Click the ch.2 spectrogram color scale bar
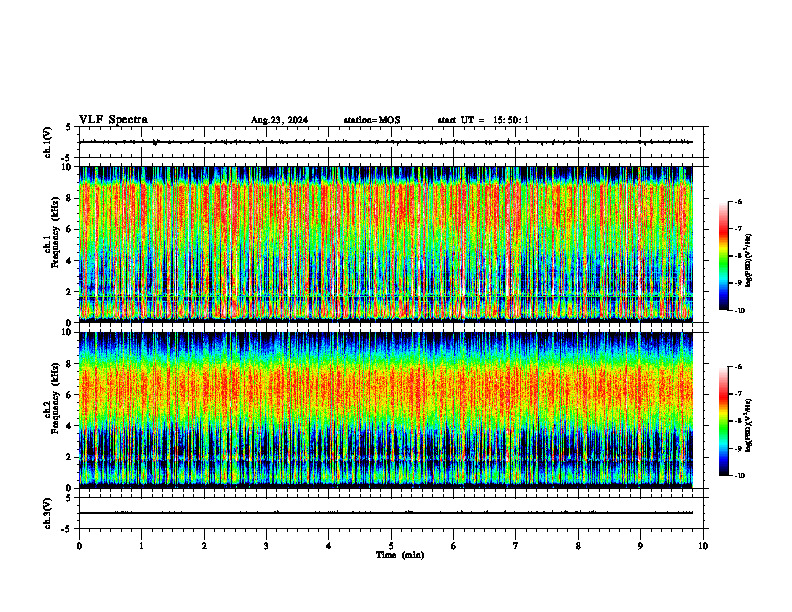The width and height of the screenshot is (792, 612). pyautogui.click(x=723, y=421)
